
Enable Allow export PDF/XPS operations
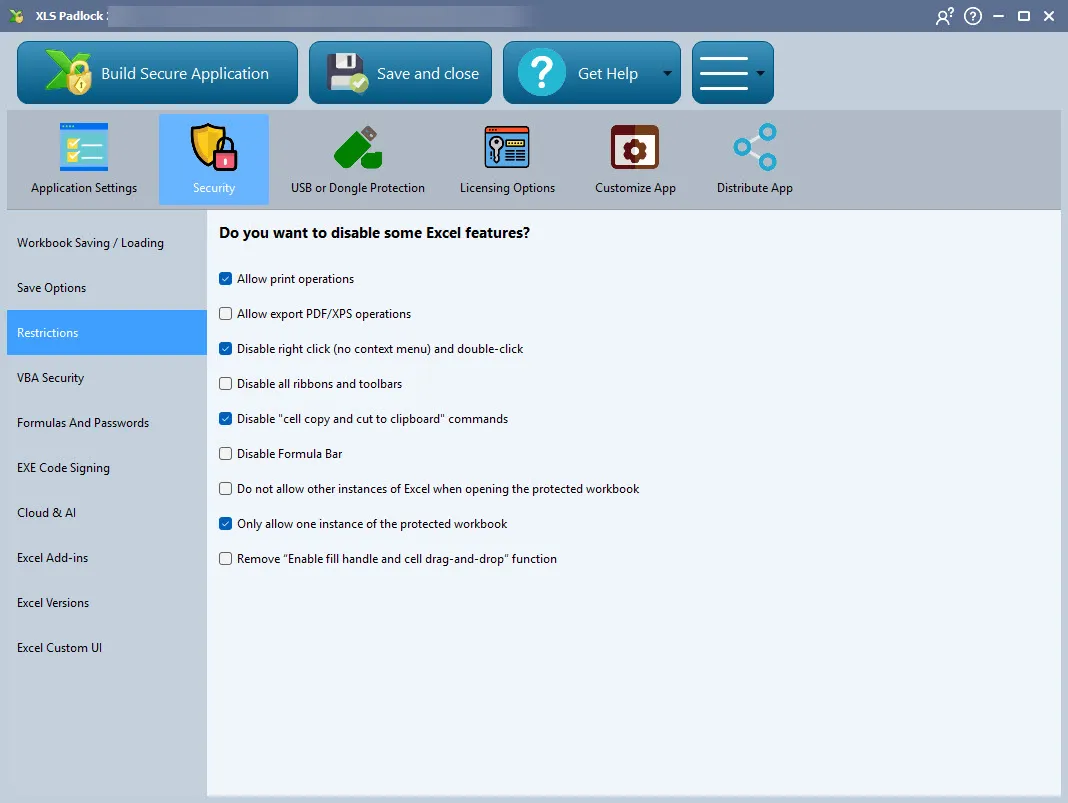click(225, 313)
